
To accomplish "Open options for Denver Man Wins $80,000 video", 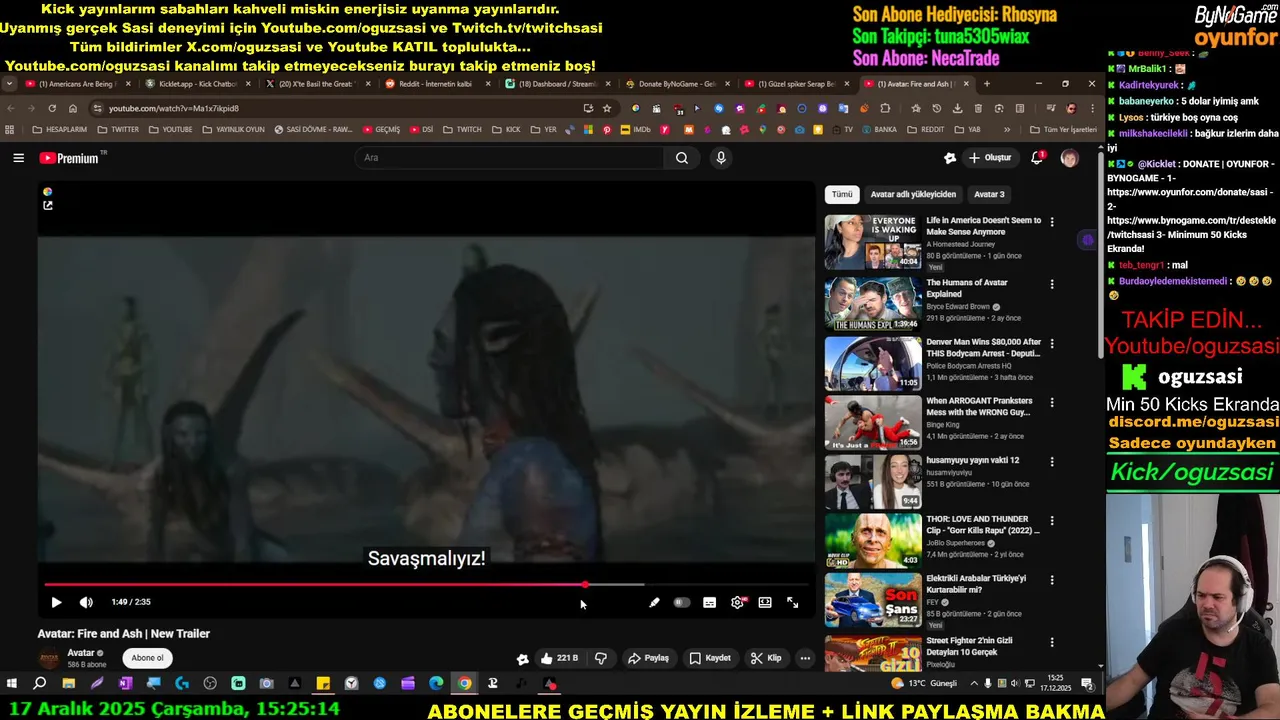I will [1051, 343].
